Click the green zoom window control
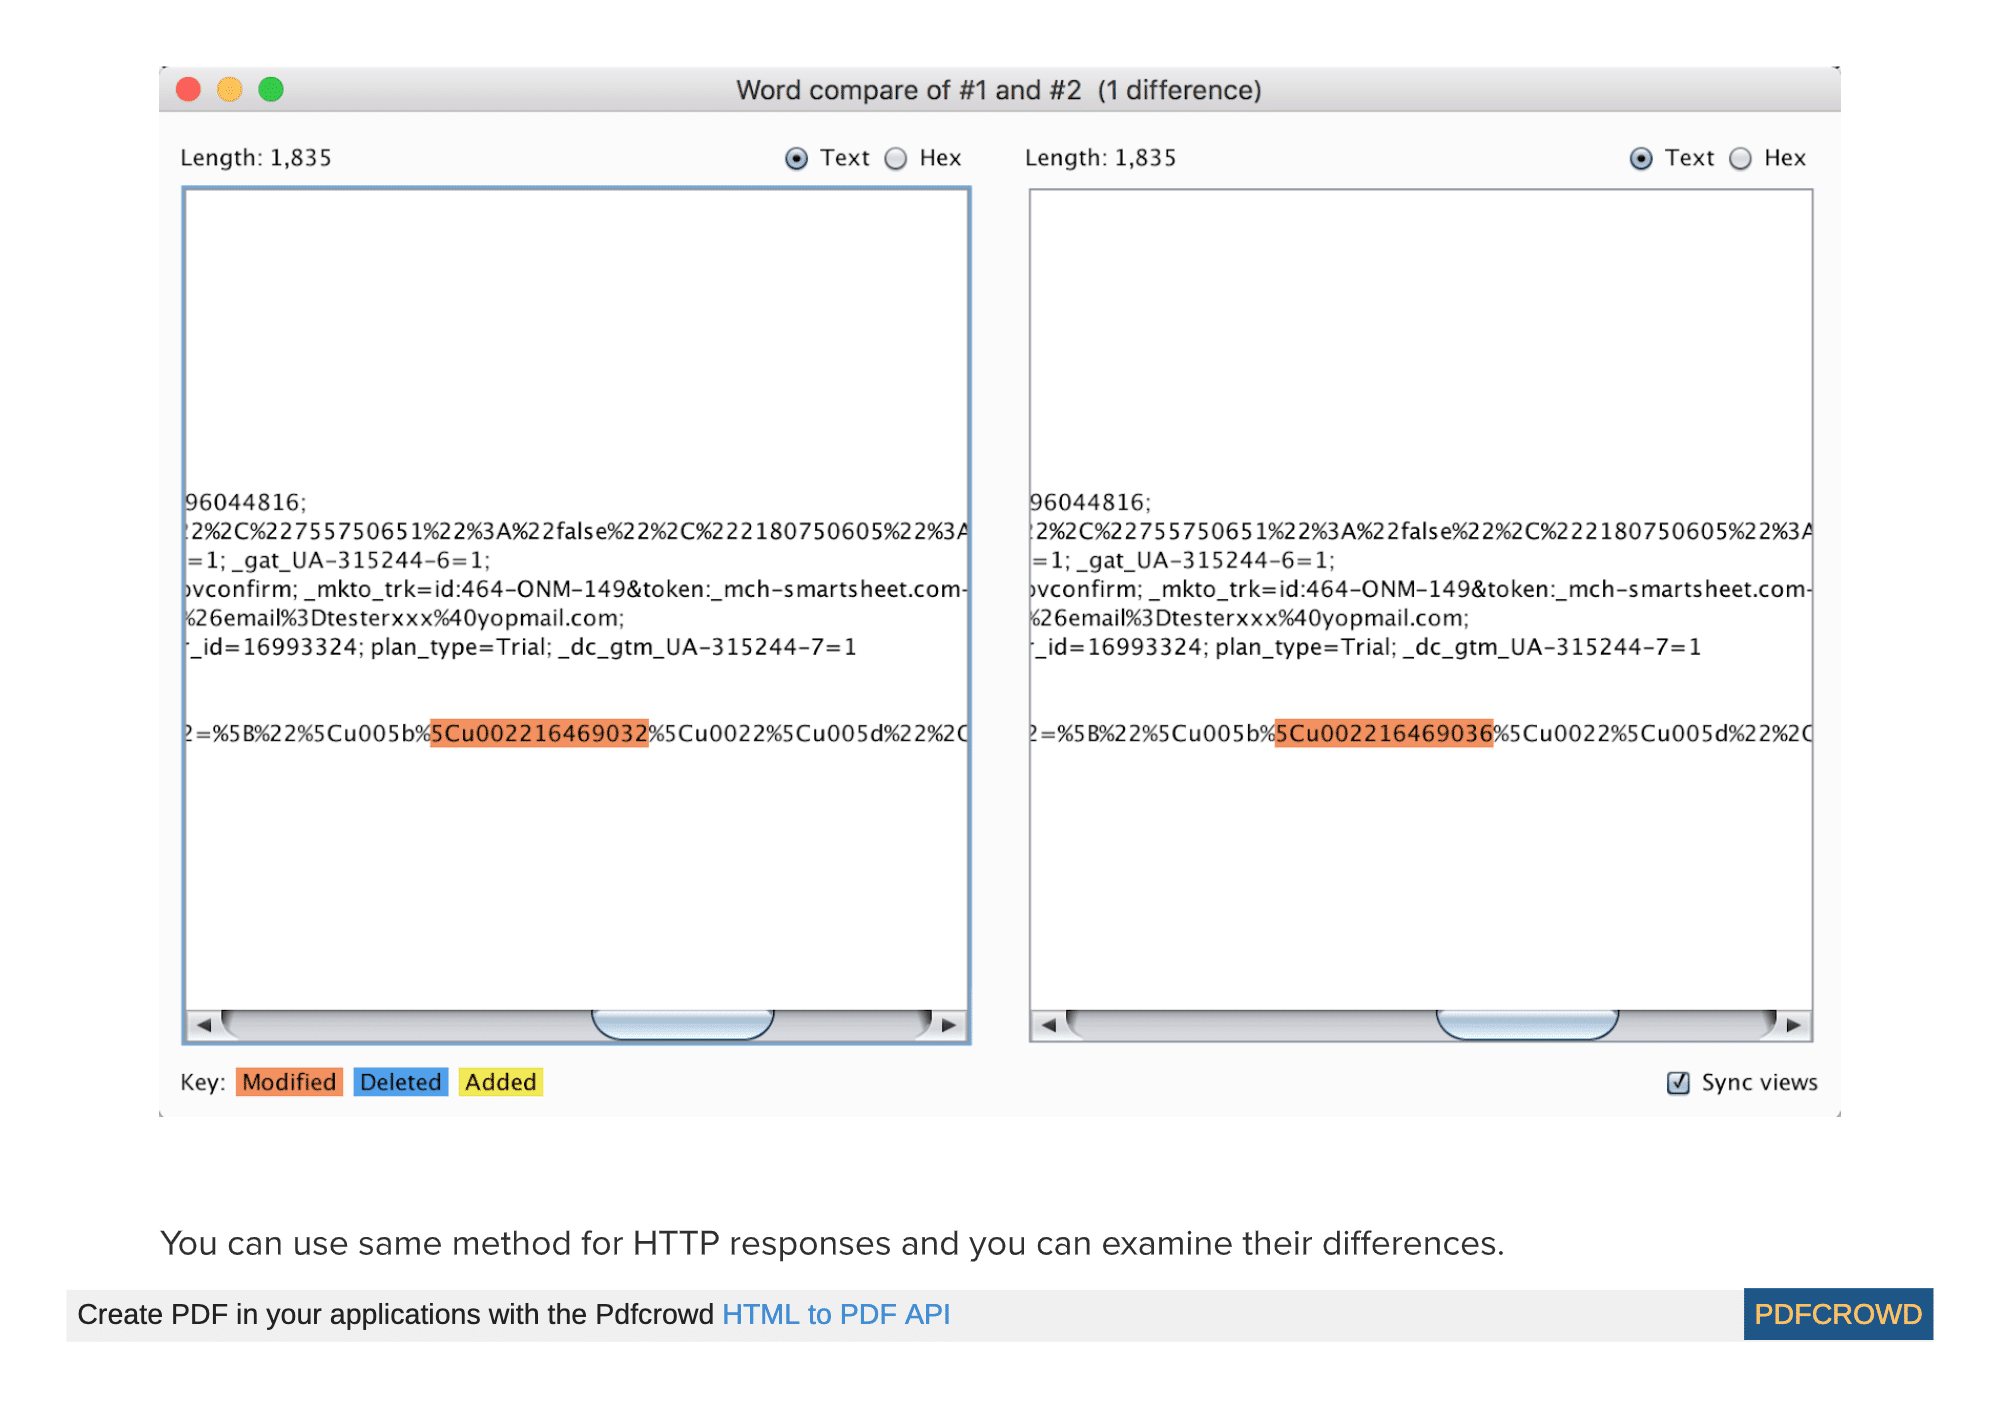Viewport: 2000px width, 1415px height. tap(270, 89)
